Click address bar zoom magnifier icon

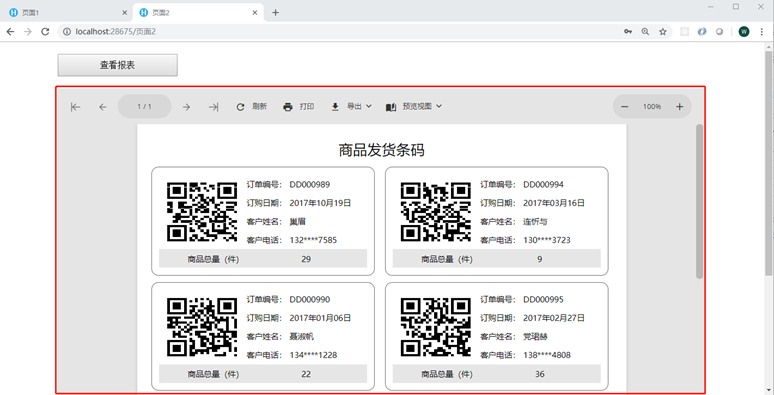[x=645, y=32]
